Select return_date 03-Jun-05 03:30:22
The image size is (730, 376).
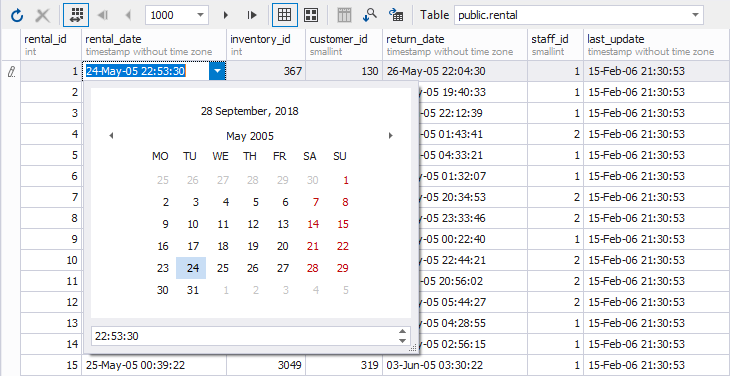click(x=455, y=365)
